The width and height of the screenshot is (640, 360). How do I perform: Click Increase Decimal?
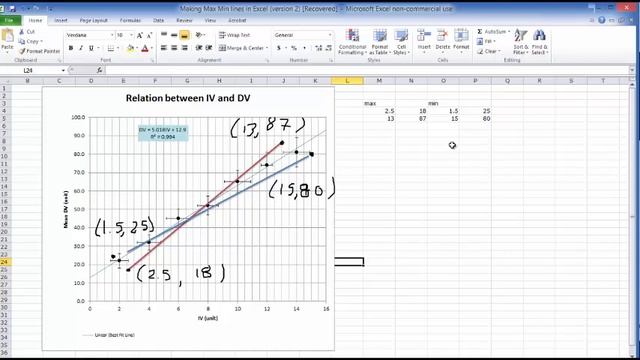pyautogui.click(x=318, y=48)
